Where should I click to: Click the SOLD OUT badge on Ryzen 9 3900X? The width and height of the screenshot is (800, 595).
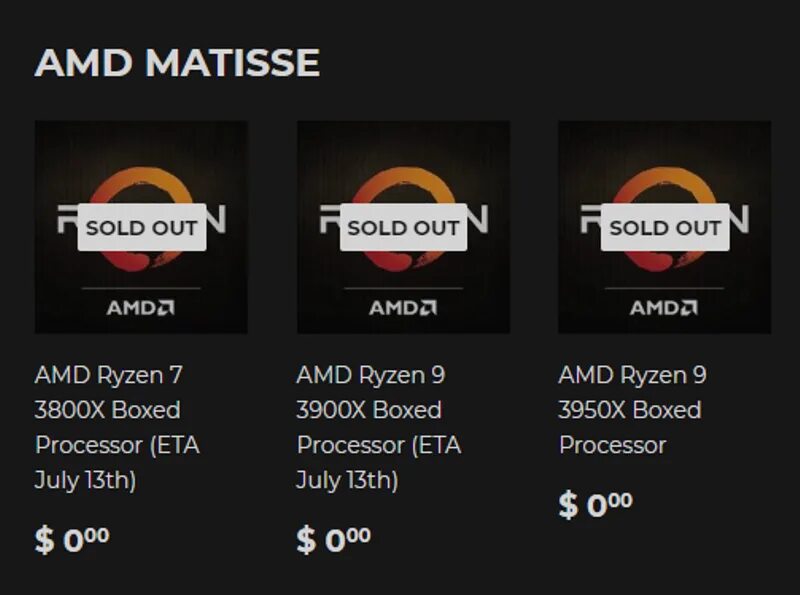403,227
